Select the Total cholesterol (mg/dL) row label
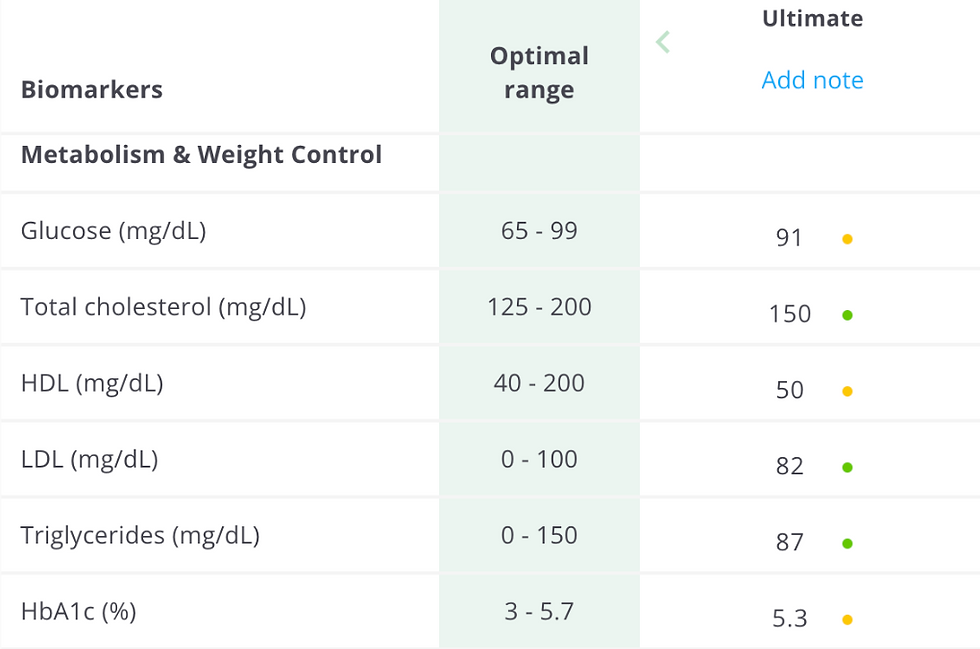The image size is (980, 649). (x=164, y=307)
